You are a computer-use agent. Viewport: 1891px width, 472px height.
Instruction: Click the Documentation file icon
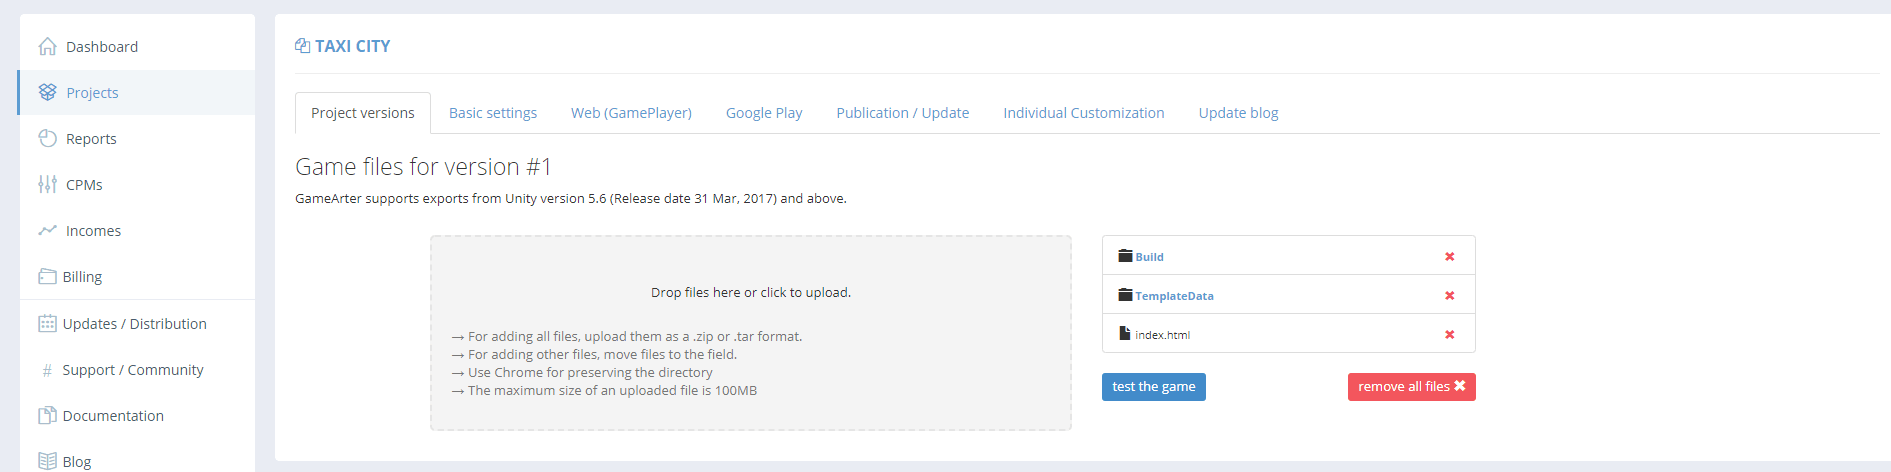point(47,415)
